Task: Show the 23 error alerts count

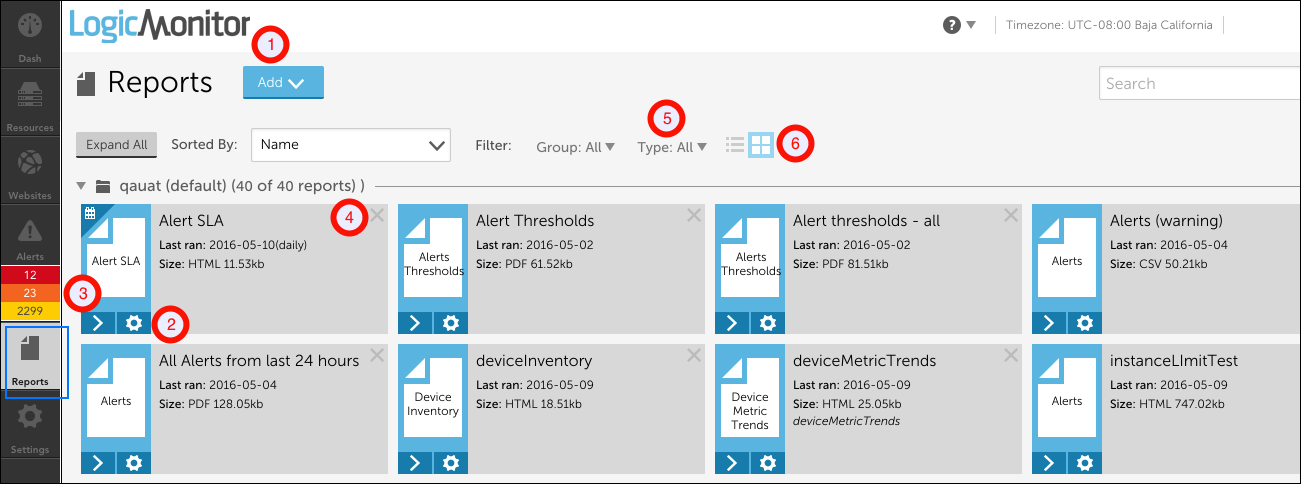Action: (30, 292)
